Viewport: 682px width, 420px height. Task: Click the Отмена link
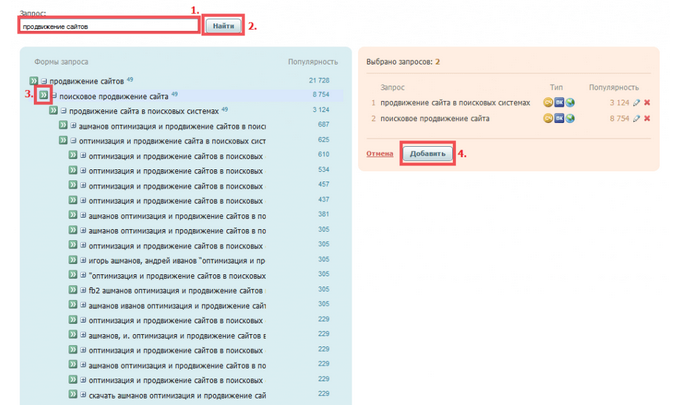coord(380,153)
